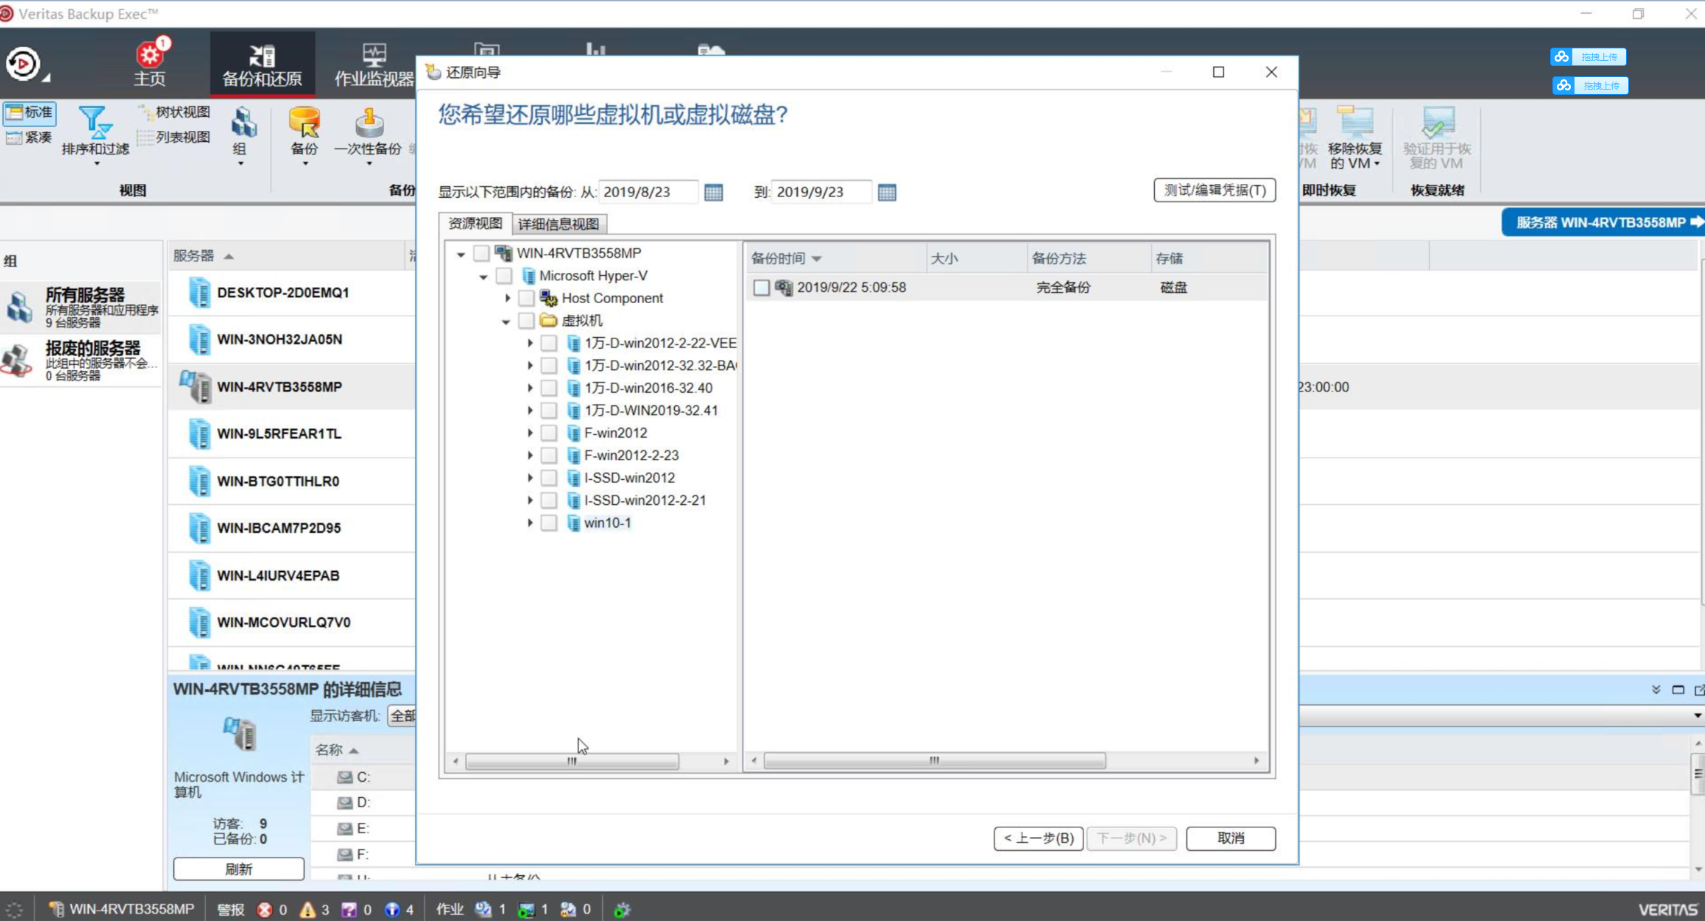
Task: Click 刷新 refresh button
Action: [x=239, y=869]
